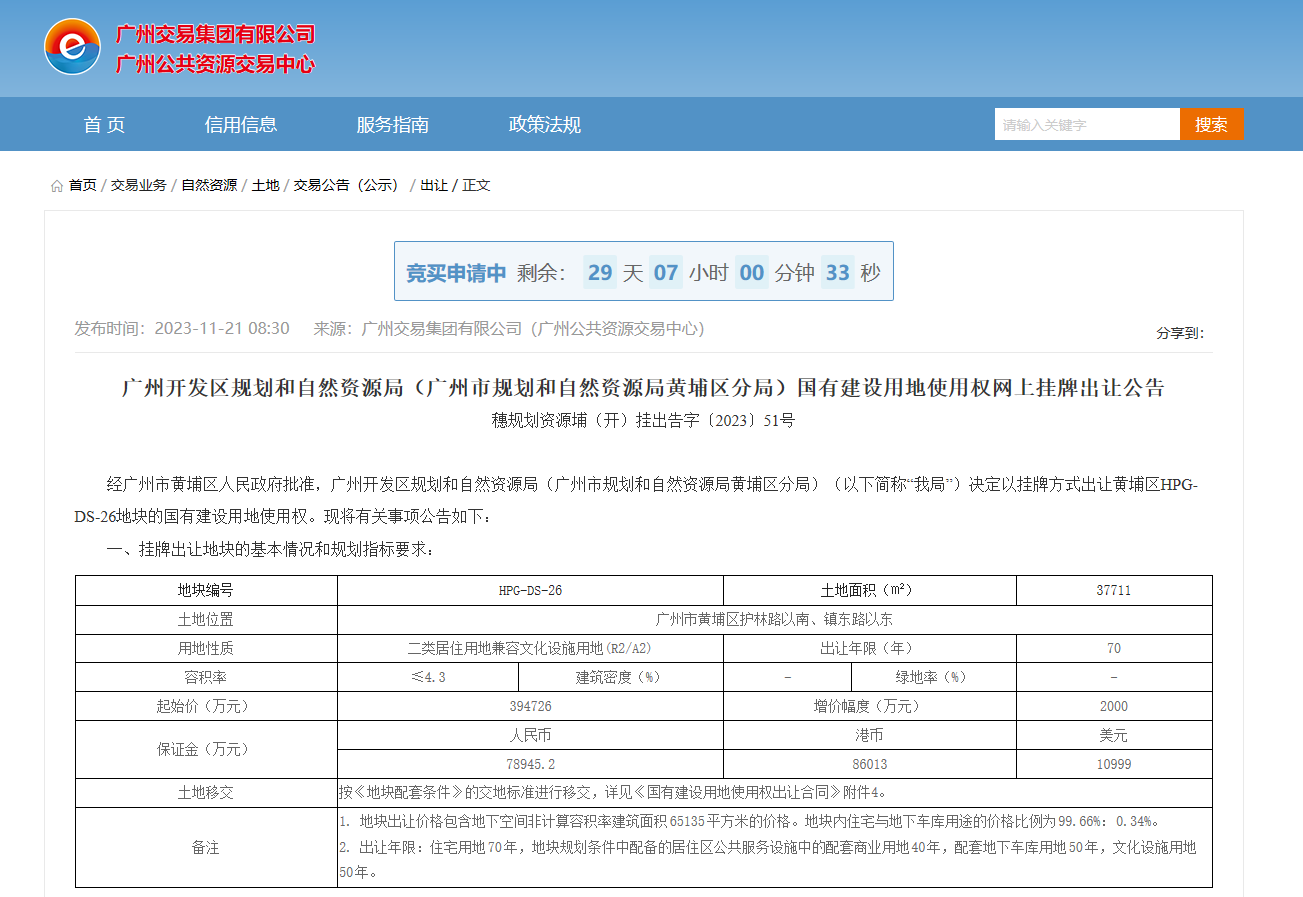The width and height of the screenshot is (1303, 897).
Task: Click the countdown days value 29
Action: pyautogui.click(x=600, y=273)
